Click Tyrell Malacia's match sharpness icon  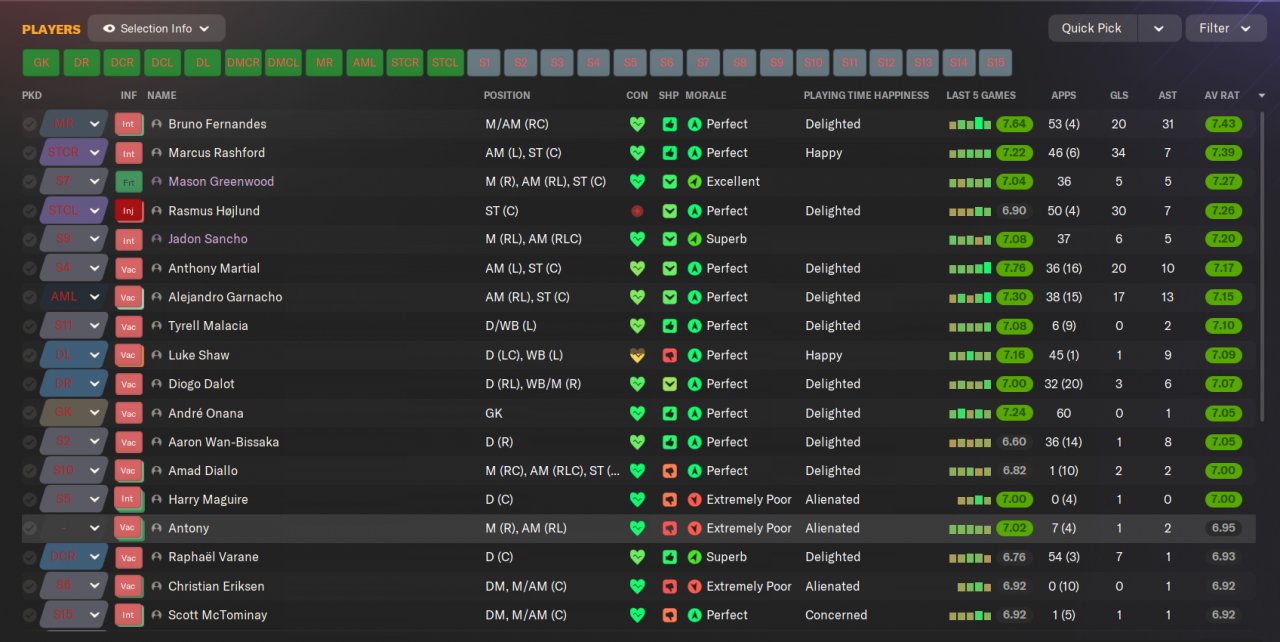(x=669, y=326)
